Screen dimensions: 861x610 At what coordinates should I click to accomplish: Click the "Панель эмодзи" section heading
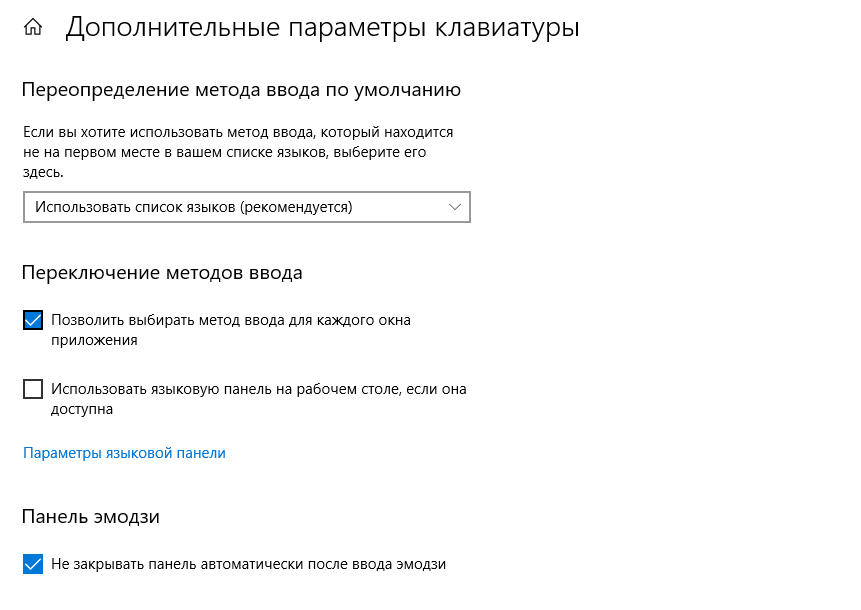click(91, 517)
